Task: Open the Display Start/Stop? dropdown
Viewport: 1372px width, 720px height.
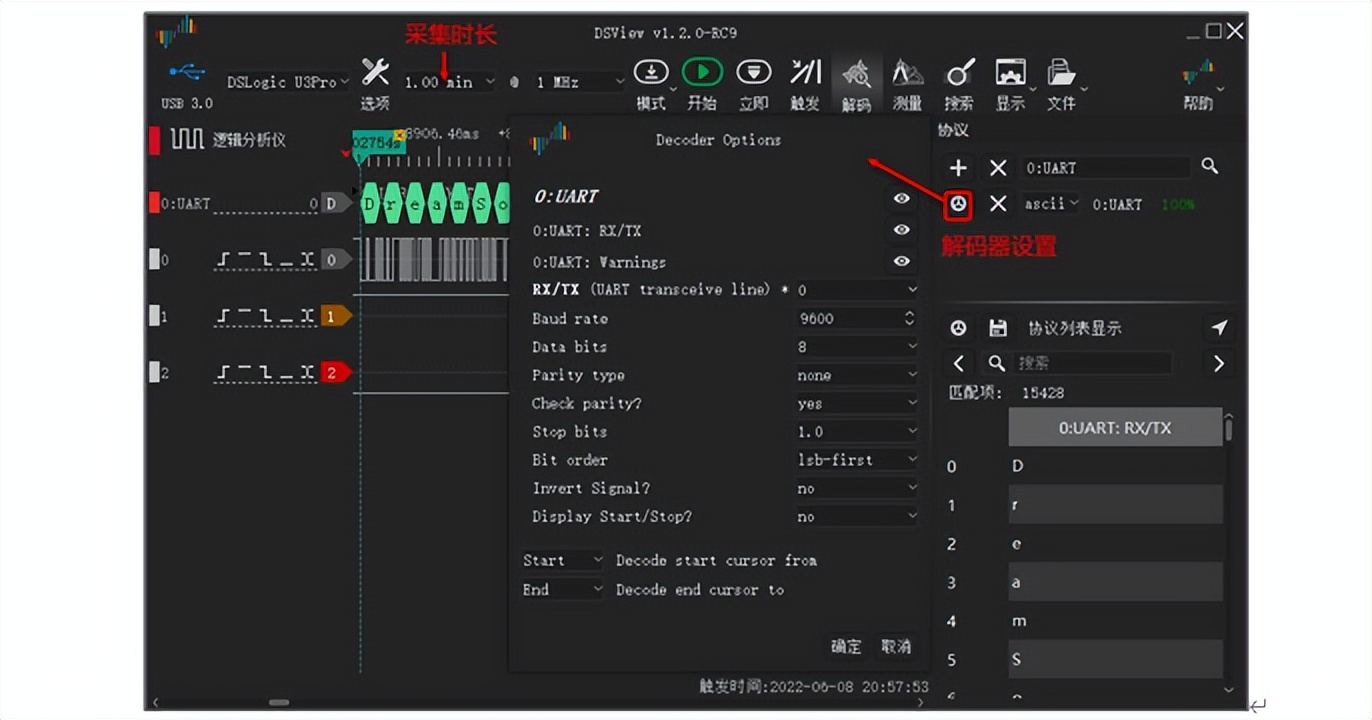Action: pyautogui.click(x=857, y=516)
